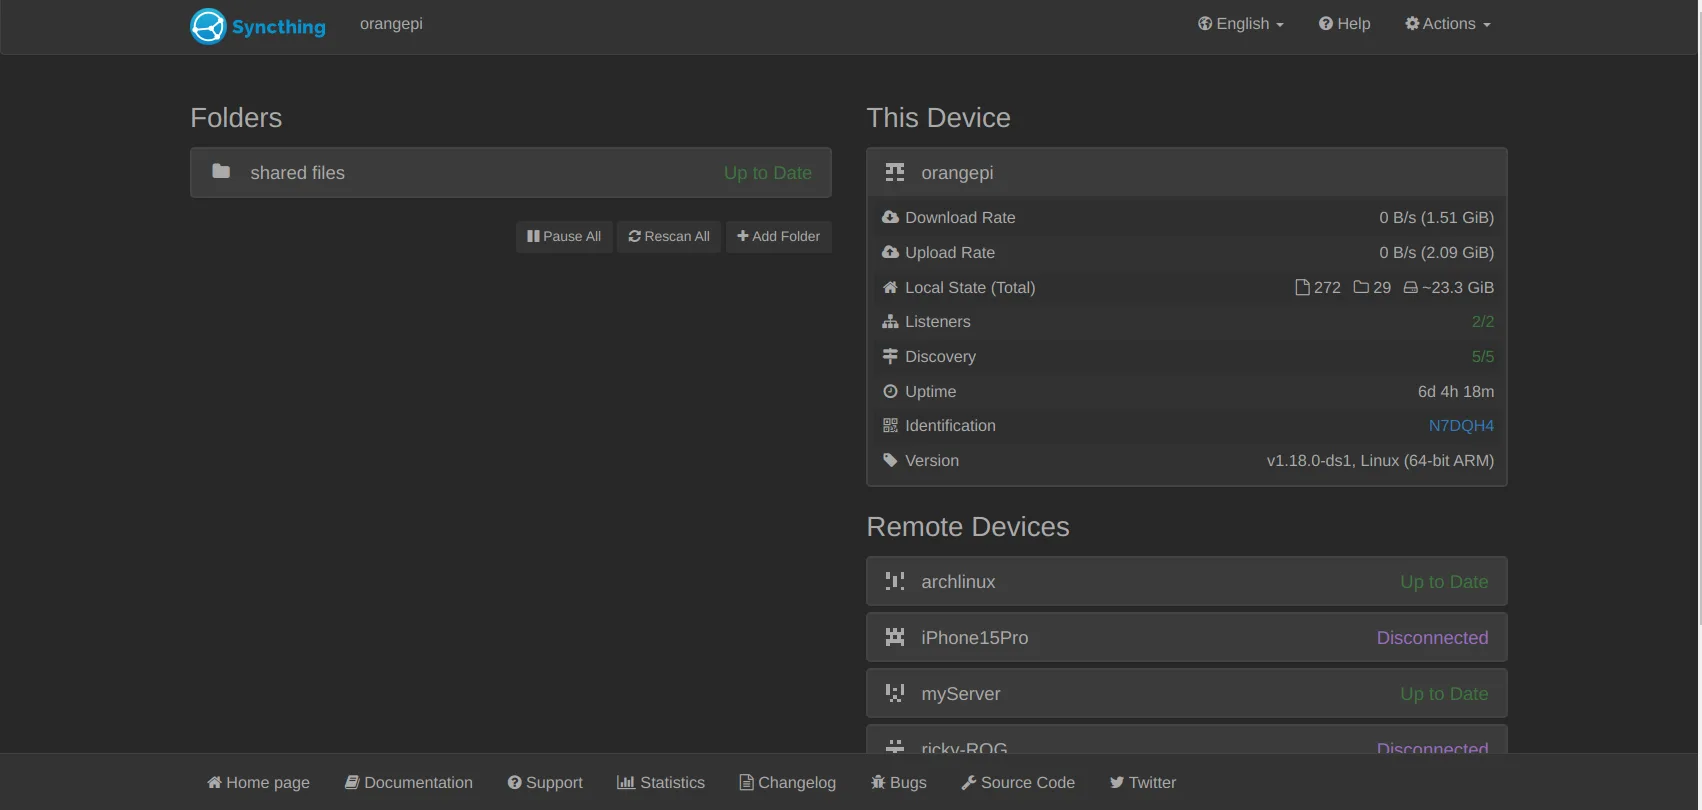
Task: Click the gear icon next to Actions
Action: pos(1412,23)
